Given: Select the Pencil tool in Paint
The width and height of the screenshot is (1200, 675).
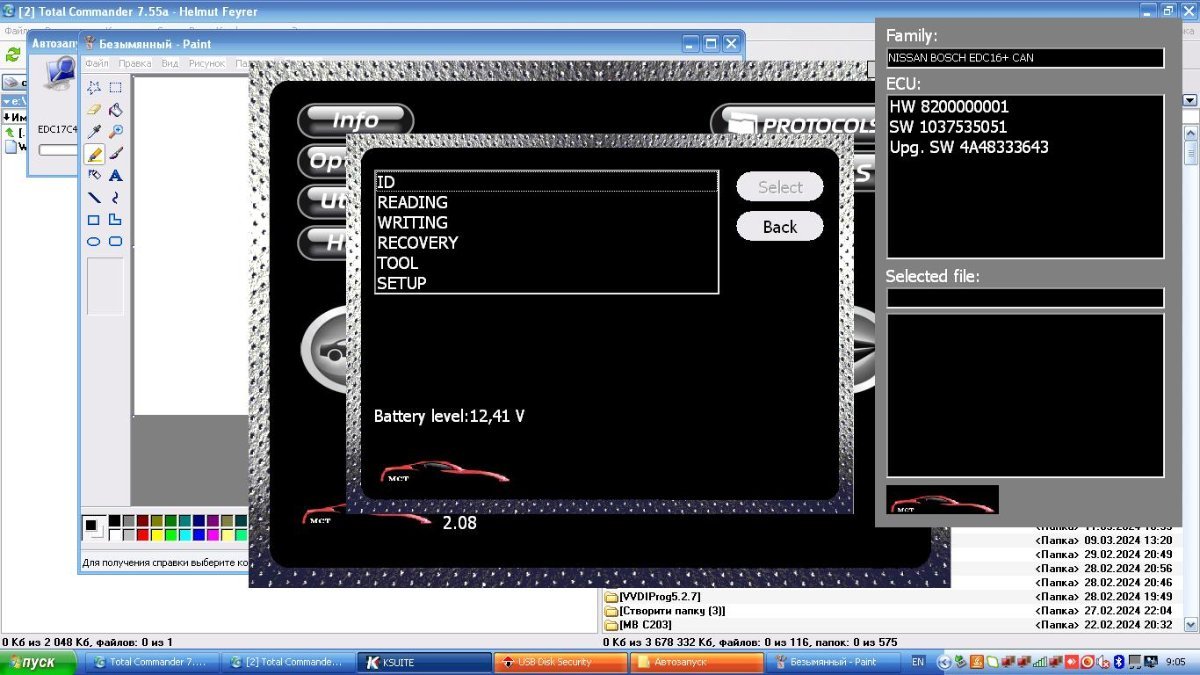Looking at the screenshot, I should pos(94,153).
